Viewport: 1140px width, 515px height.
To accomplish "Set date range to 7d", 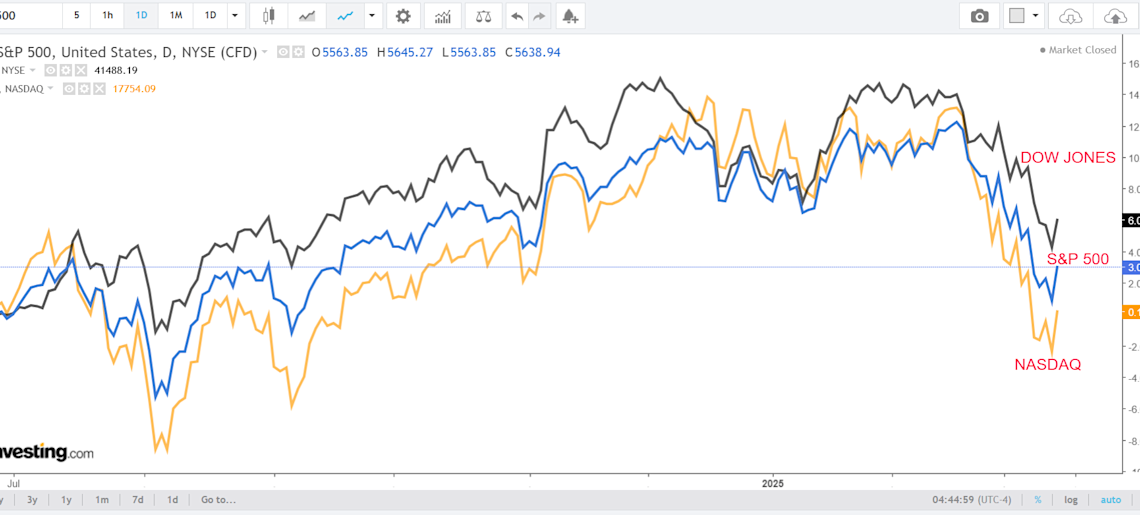I will [x=137, y=500].
